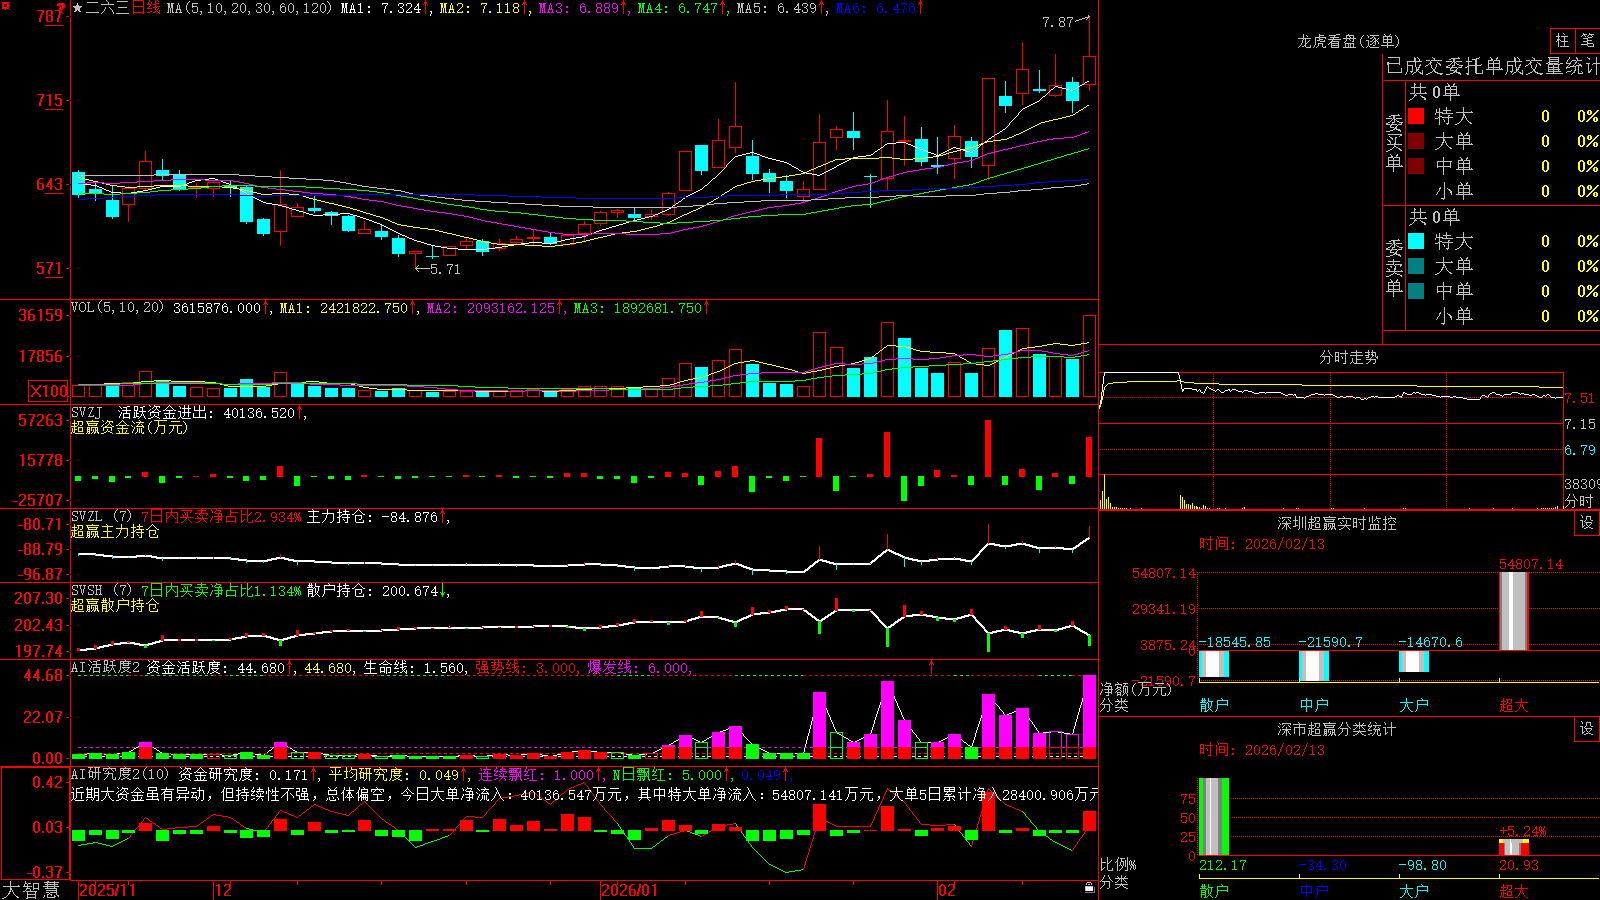1600x900 pixels.
Task: Click the 散户持仓: 200.674 value
Action: (x=372, y=590)
